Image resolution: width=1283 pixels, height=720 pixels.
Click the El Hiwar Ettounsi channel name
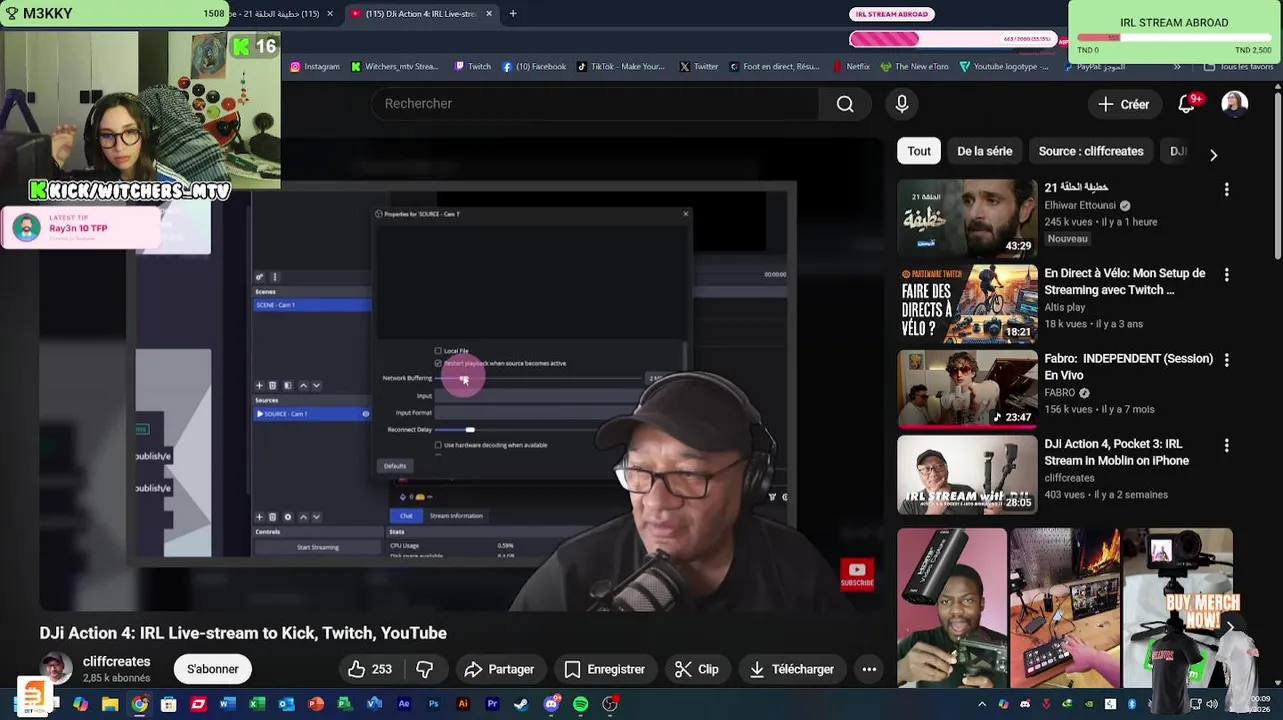(x=1080, y=205)
